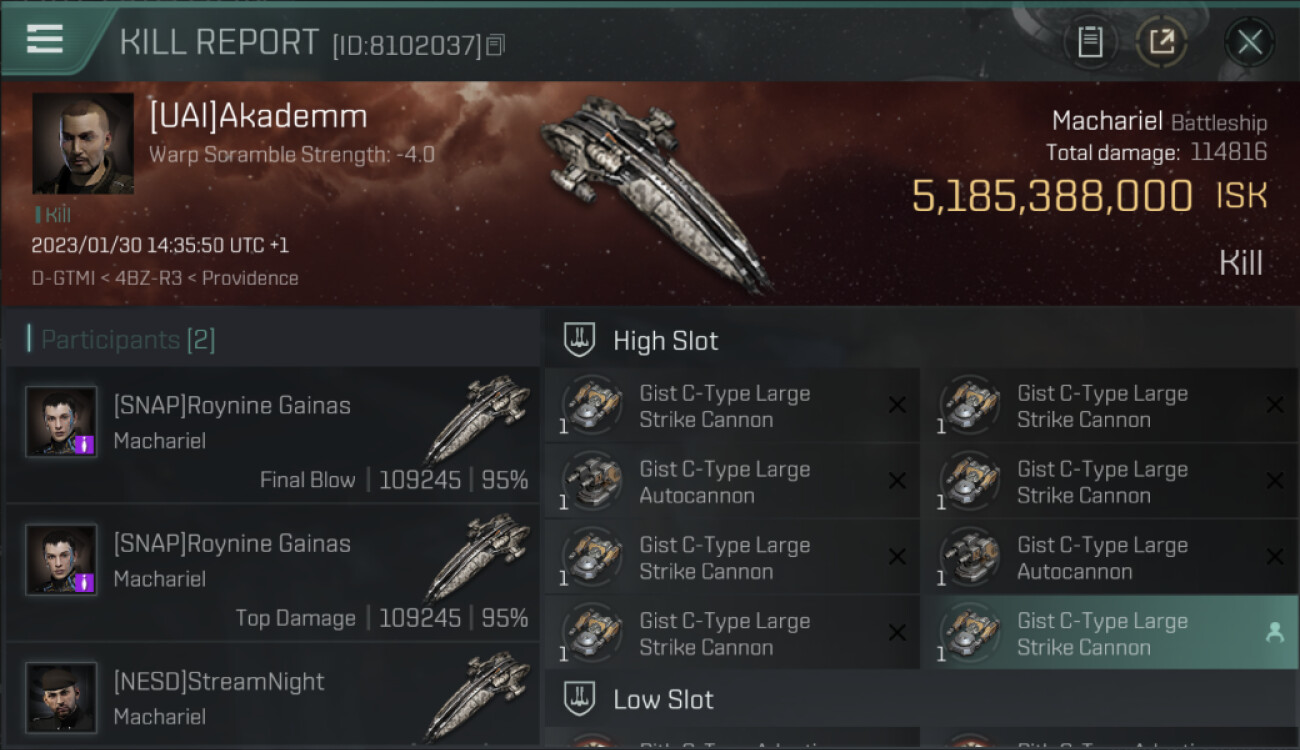This screenshot has width=1300, height=750.
Task: Click the Providence region link
Action: (x=250, y=278)
